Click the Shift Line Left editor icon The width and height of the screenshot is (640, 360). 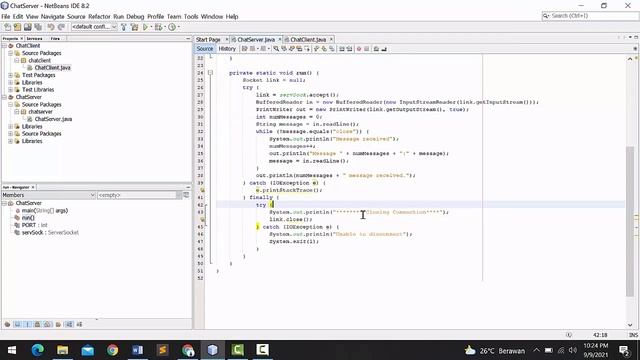point(342,49)
